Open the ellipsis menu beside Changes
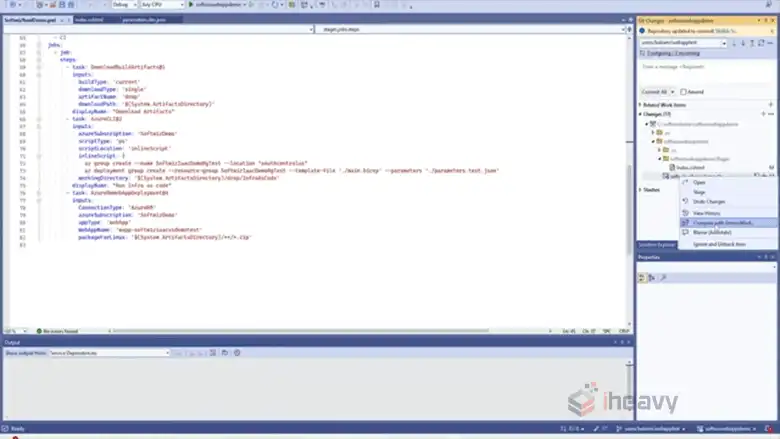The image size is (780, 439). click(x=771, y=114)
